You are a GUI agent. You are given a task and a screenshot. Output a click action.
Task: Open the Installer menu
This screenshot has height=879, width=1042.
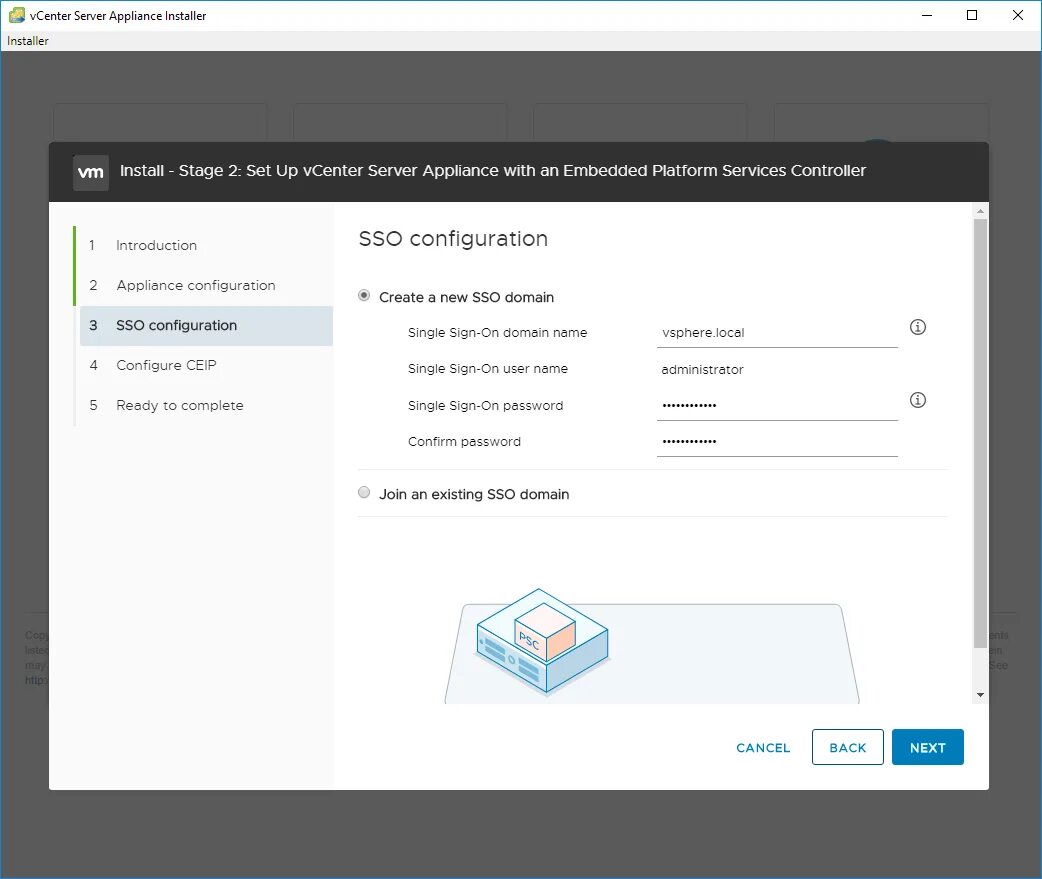tap(28, 41)
